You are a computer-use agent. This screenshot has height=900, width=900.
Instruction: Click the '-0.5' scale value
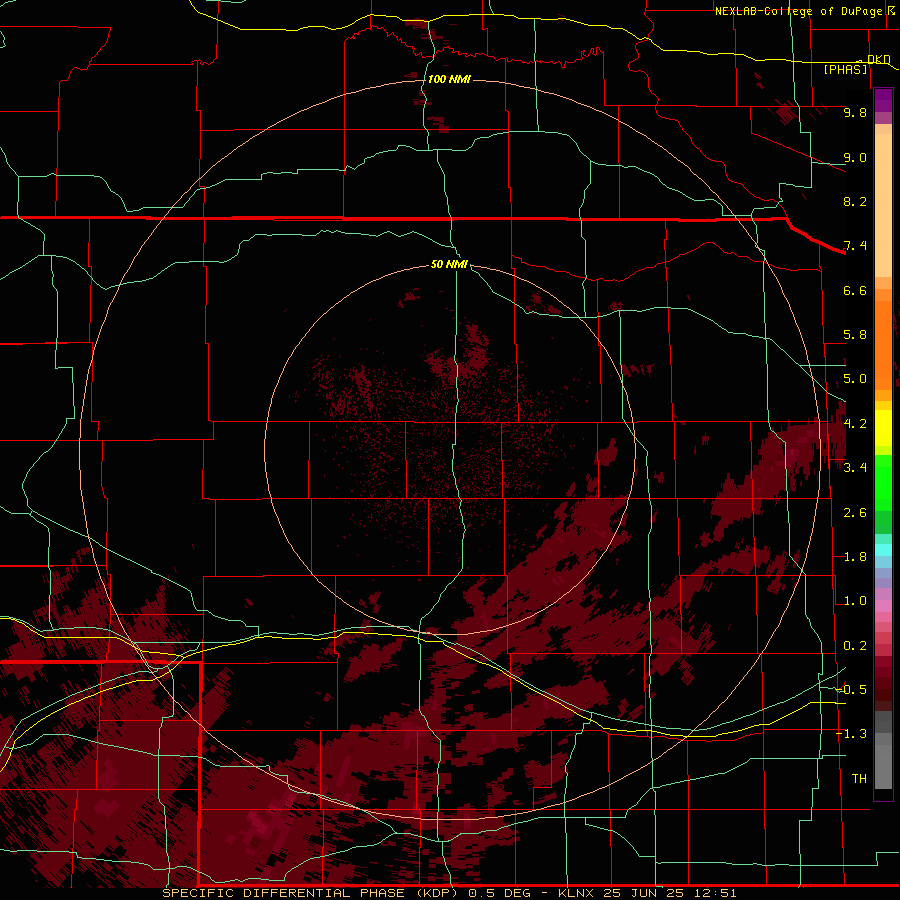pyautogui.click(x=852, y=689)
